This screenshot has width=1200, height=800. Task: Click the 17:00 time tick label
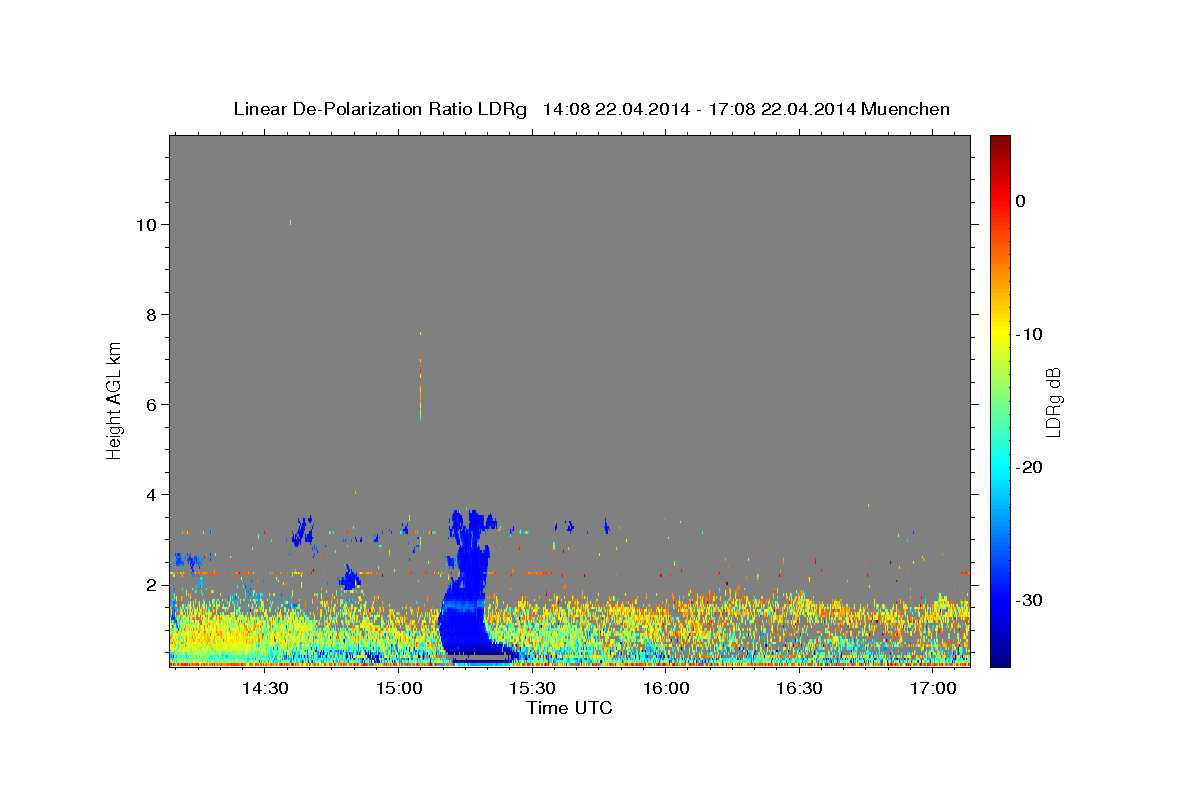[934, 689]
